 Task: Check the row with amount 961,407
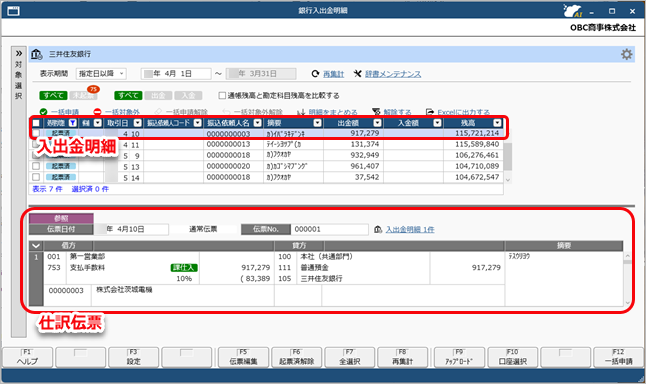point(36,166)
